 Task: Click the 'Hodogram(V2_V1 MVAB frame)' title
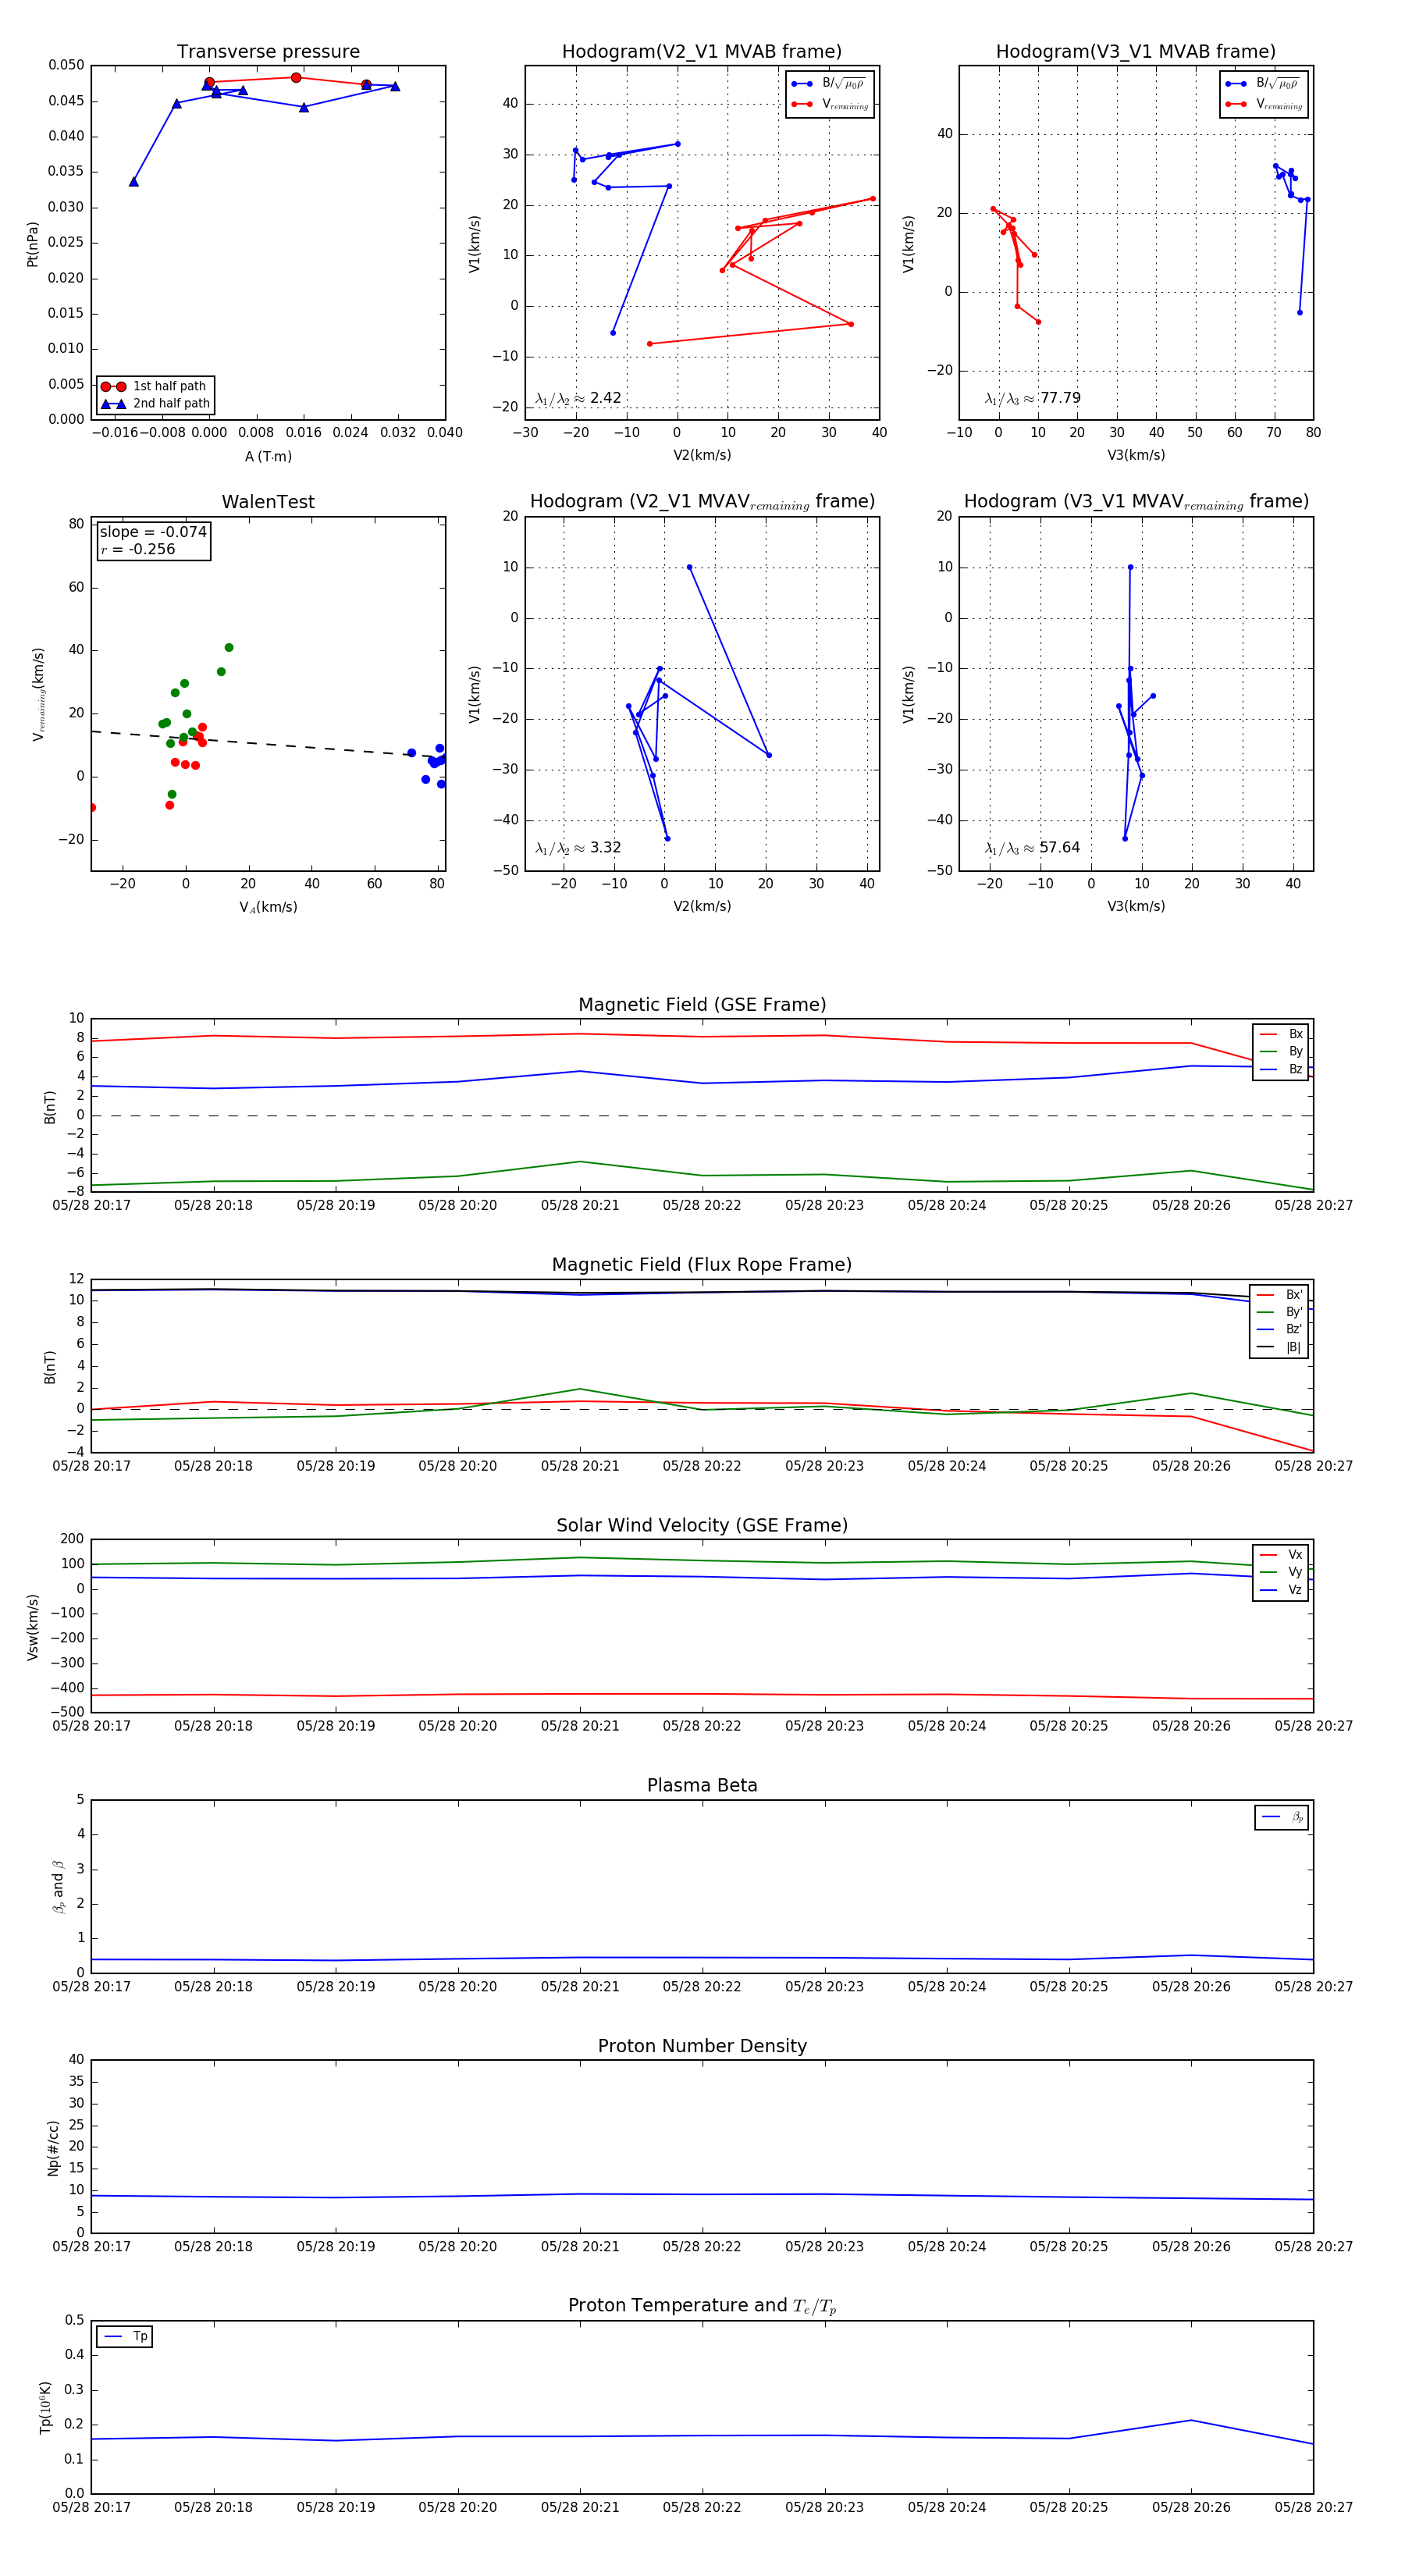[x=702, y=52]
